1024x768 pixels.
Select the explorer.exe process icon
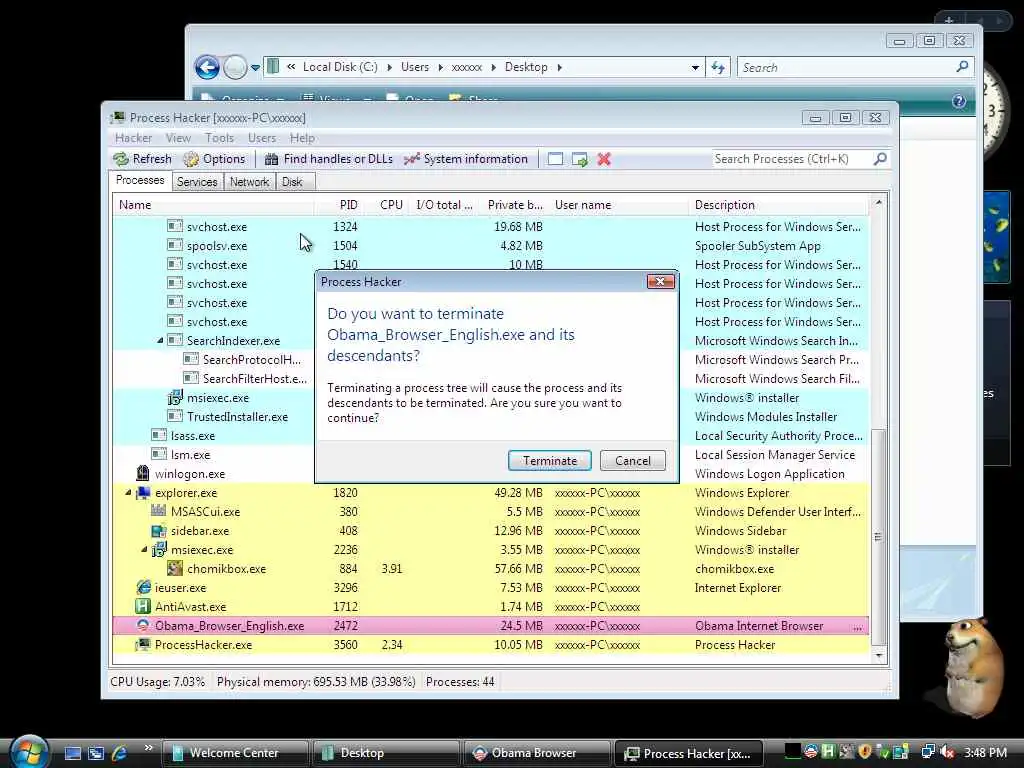pos(142,492)
